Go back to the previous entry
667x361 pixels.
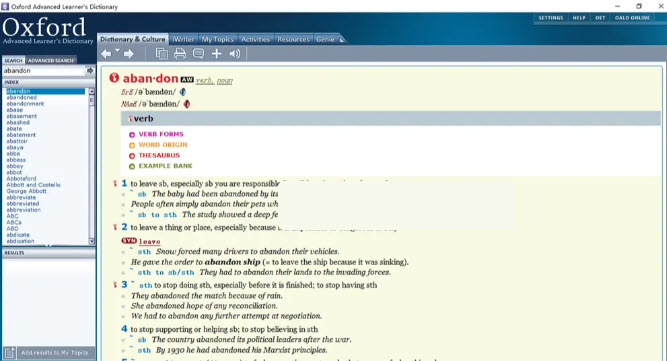pos(106,54)
